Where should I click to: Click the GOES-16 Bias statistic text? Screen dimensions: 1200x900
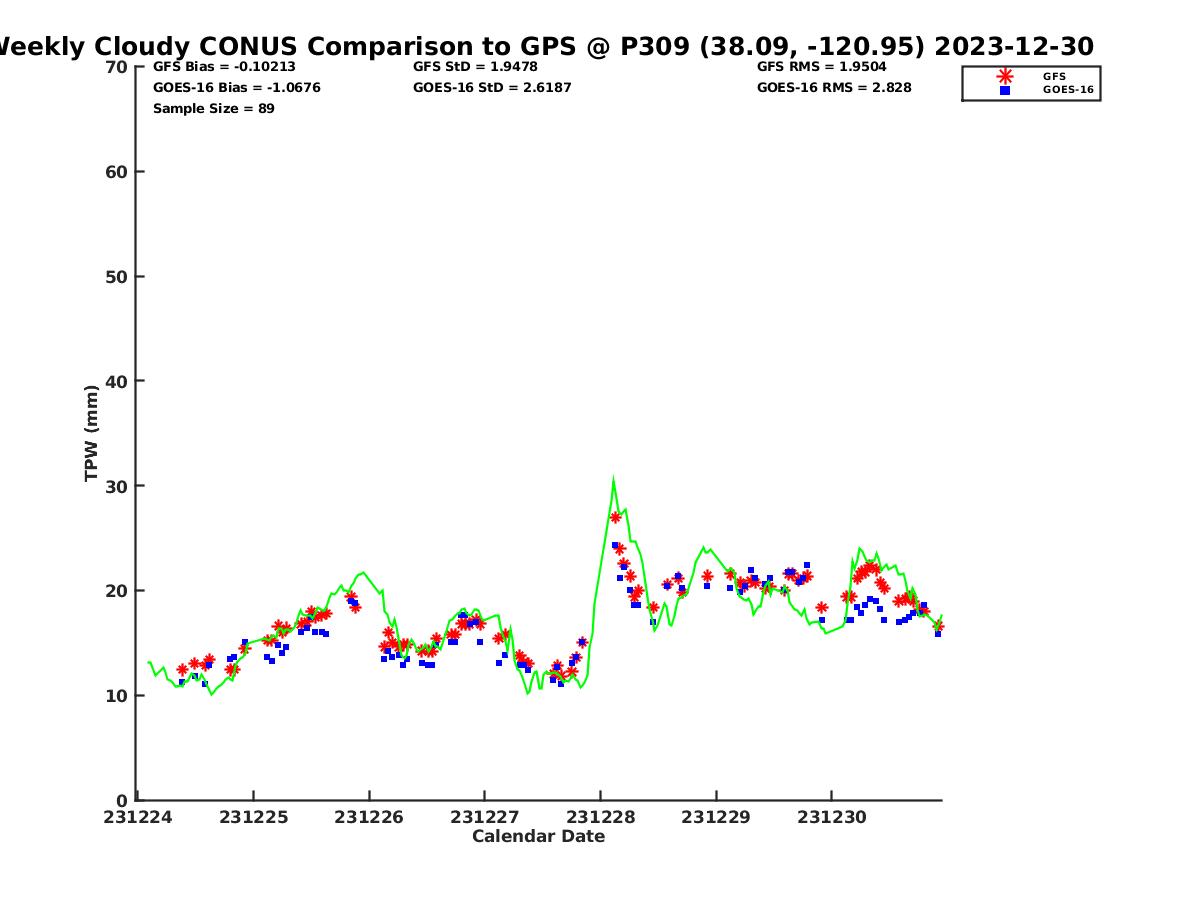tap(236, 87)
